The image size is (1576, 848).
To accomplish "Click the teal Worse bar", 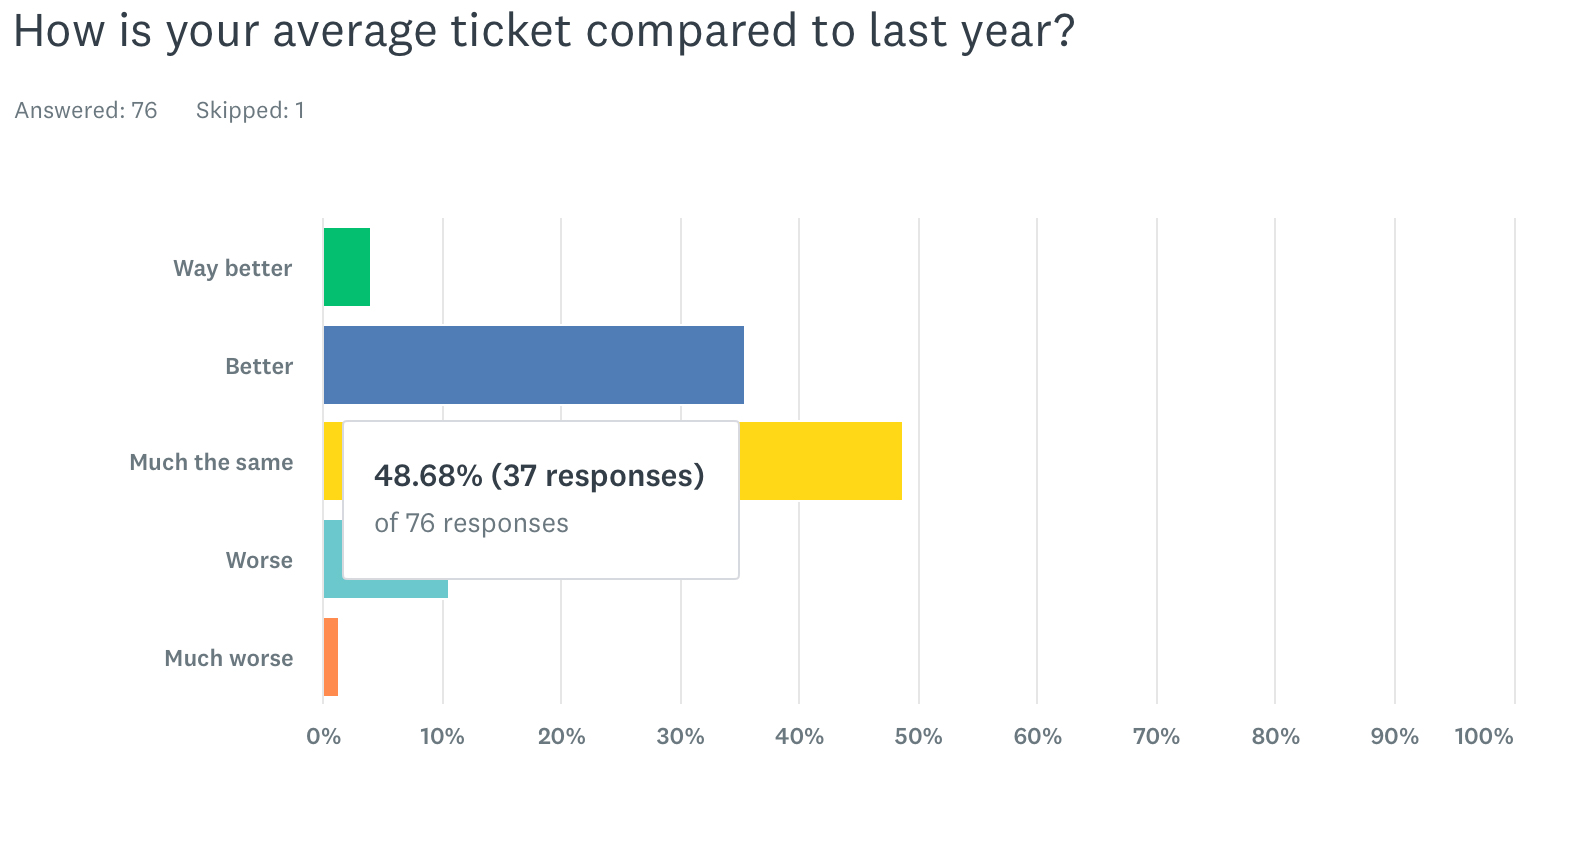I will pos(395,588).
